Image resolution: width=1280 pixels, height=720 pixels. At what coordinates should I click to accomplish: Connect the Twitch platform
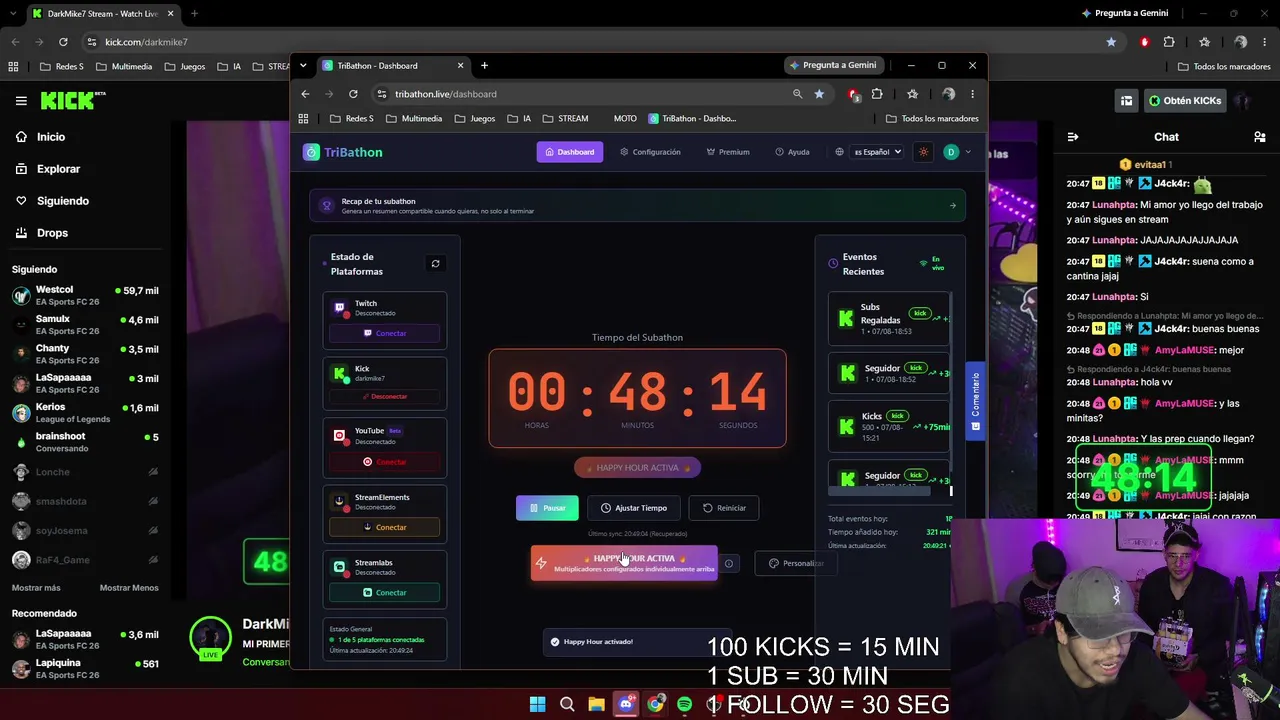pos(385,333)
